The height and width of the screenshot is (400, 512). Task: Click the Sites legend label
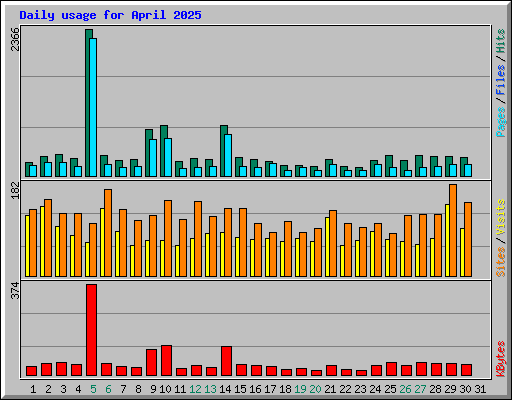pyautogui.click(x=501, y=262)
